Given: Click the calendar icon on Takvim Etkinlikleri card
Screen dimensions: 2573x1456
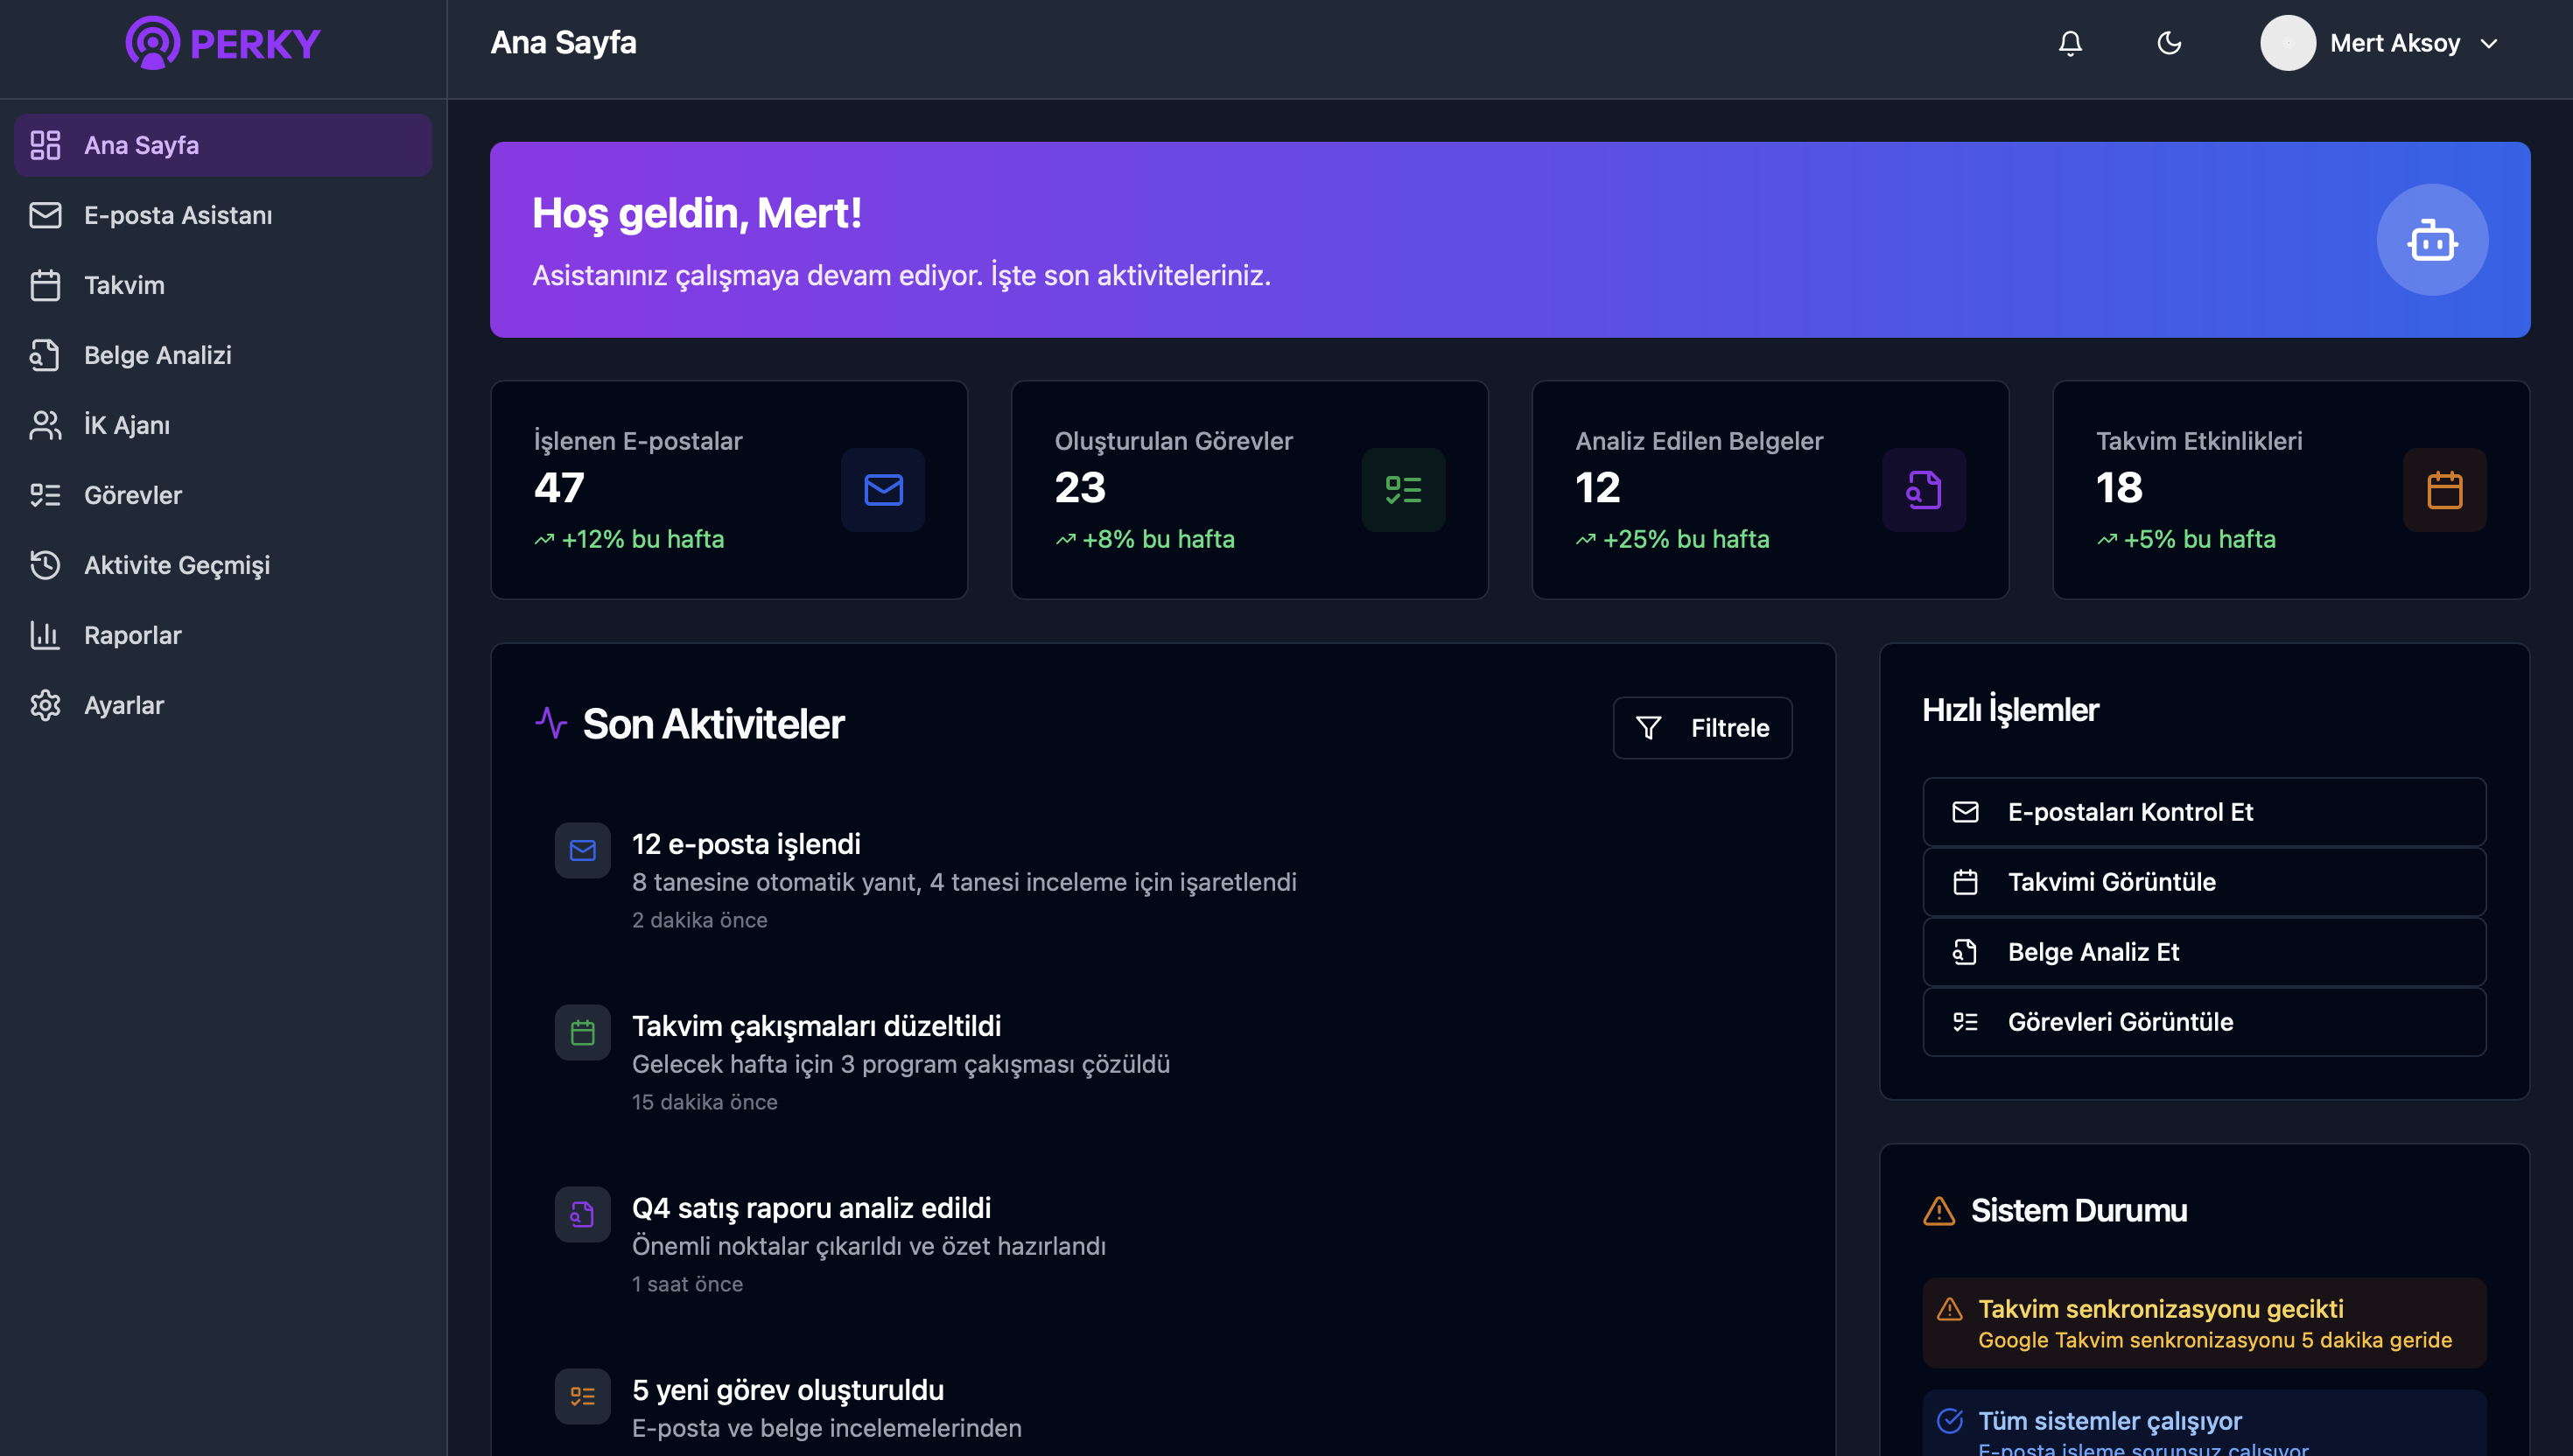Looking at the screenshot, I should (x=2444, y=490).
